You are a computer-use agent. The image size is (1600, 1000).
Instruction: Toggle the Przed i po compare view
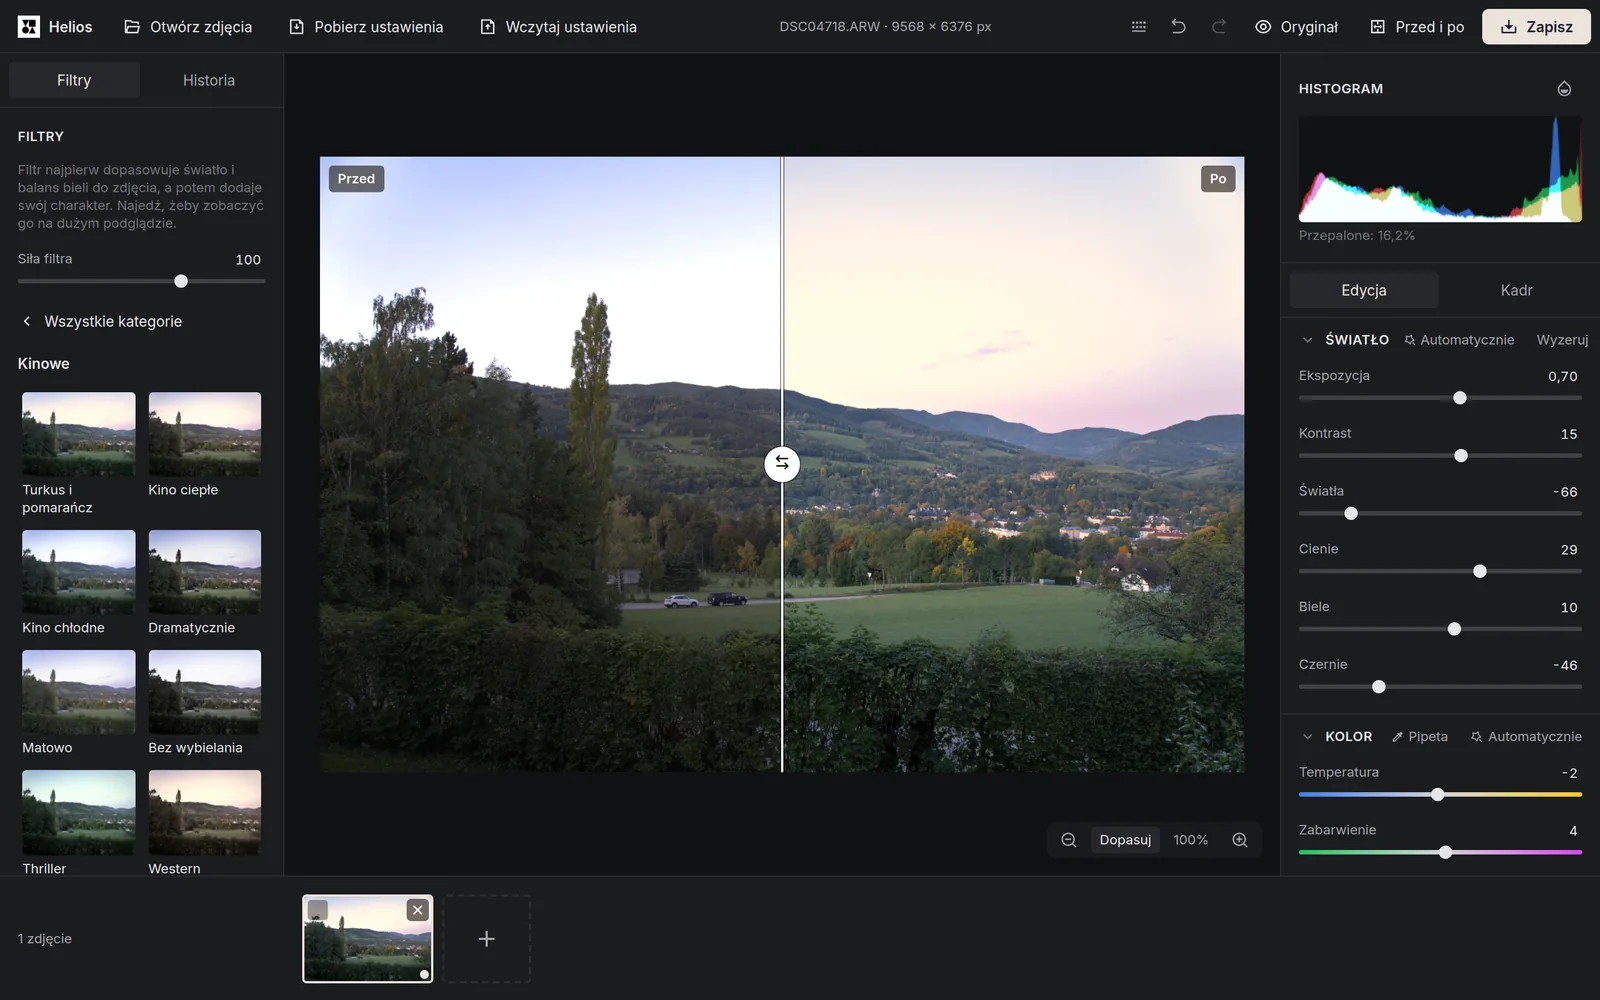pos(1417,27)
